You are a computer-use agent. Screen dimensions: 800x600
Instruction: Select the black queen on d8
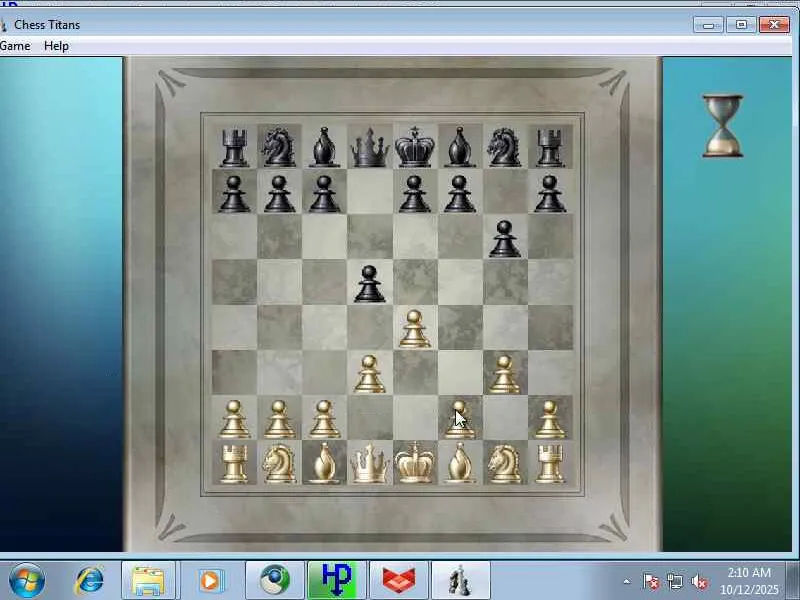pyautogui.click(x=369, y=147)
